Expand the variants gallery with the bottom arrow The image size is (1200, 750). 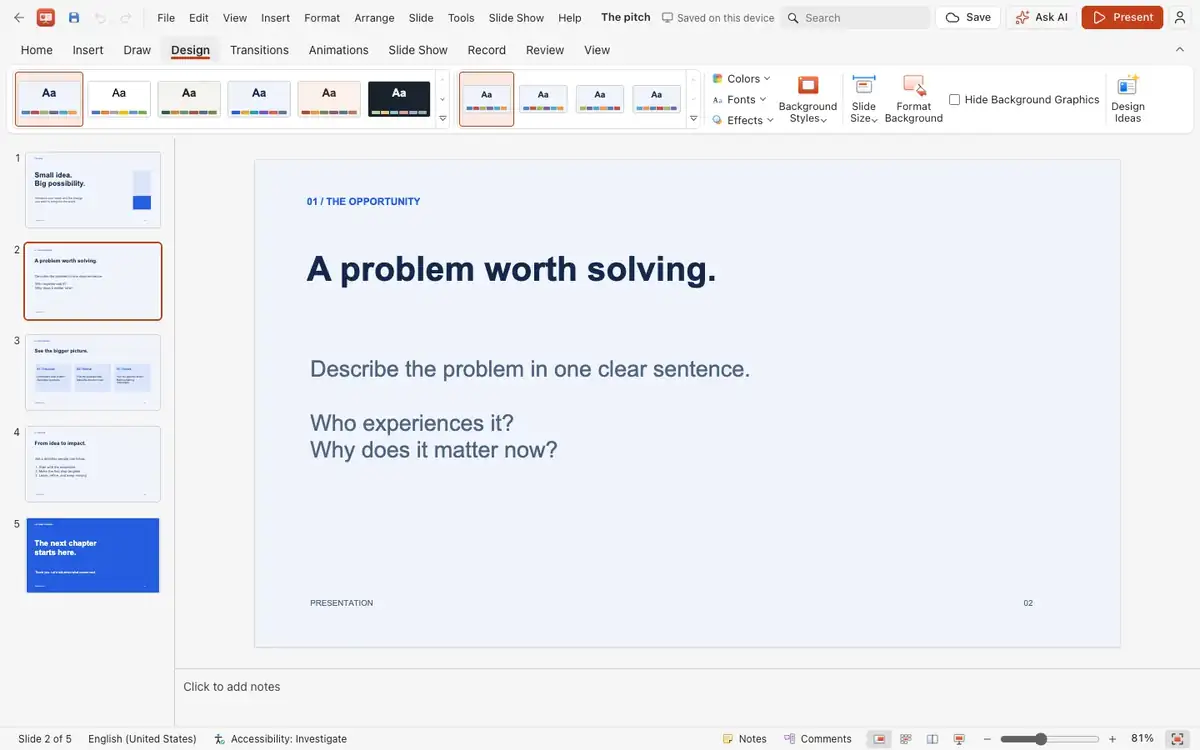click(694, 118)
